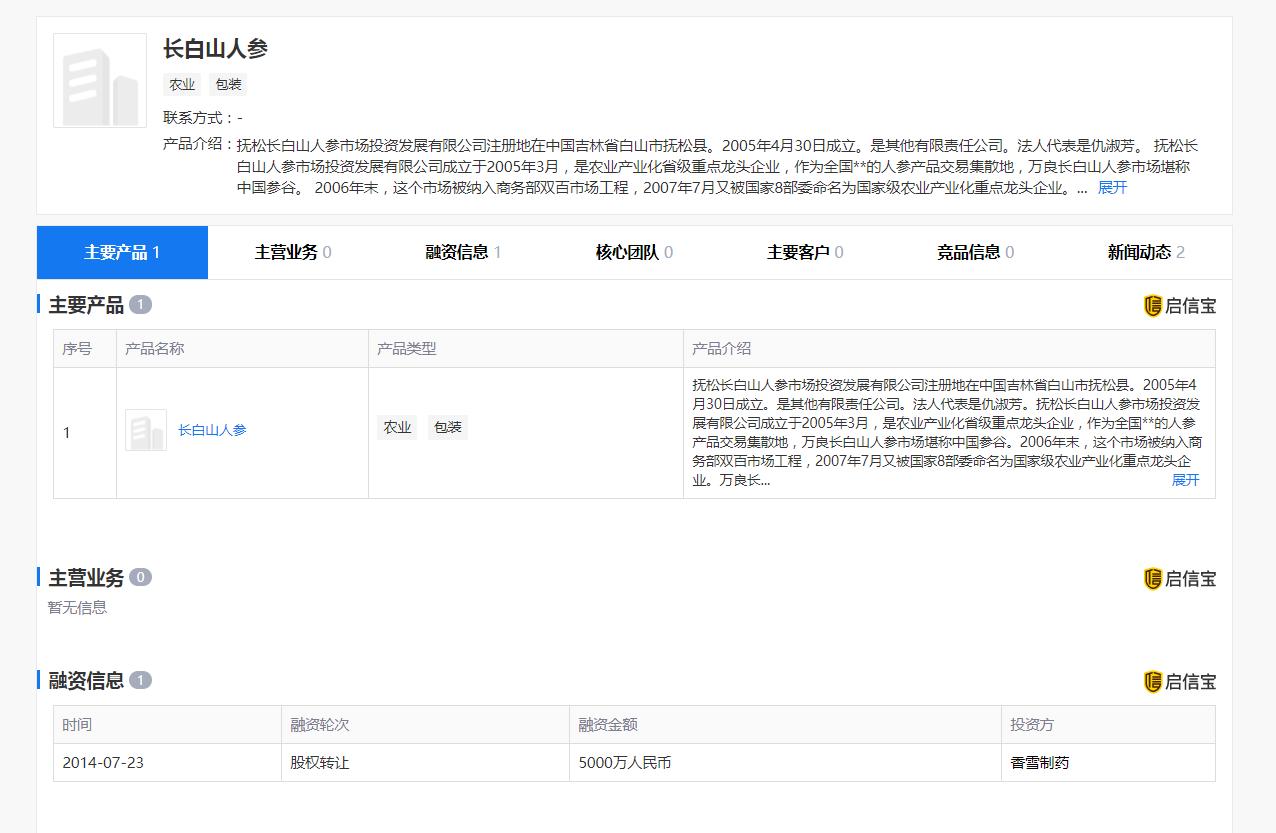The height and width of the screenshot is (833, 1276).
Task: Click the company logo placeholder at page top
Action: pyautogui.click(x=99, y=80)
